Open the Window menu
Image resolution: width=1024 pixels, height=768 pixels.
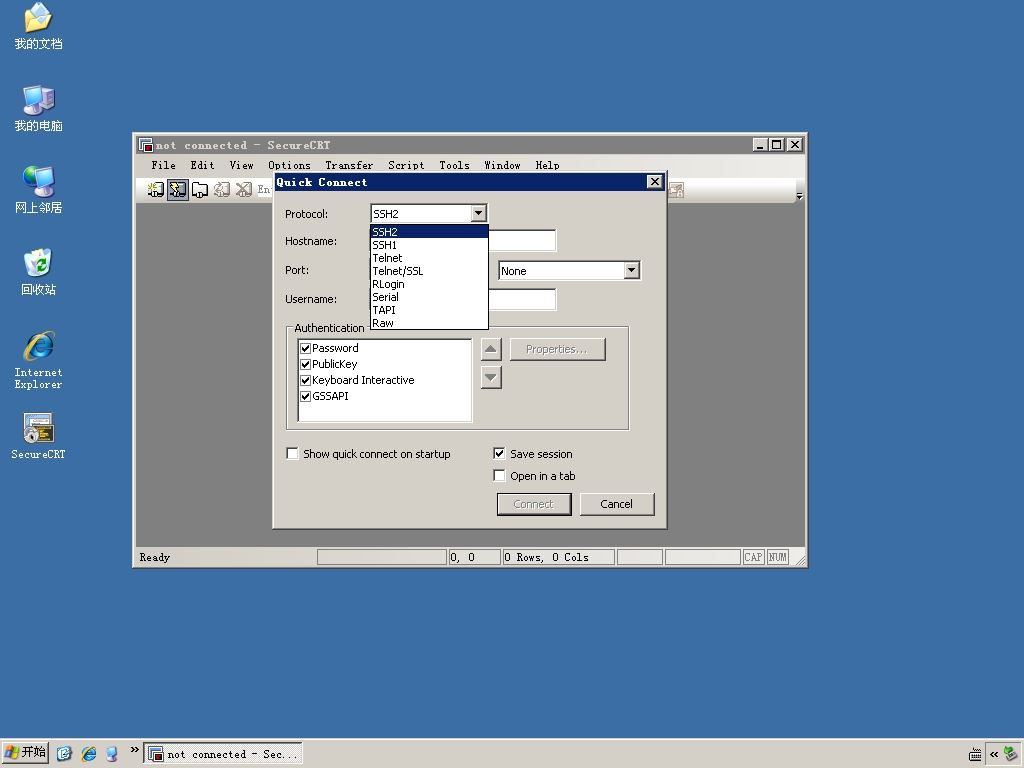(502, 165)
